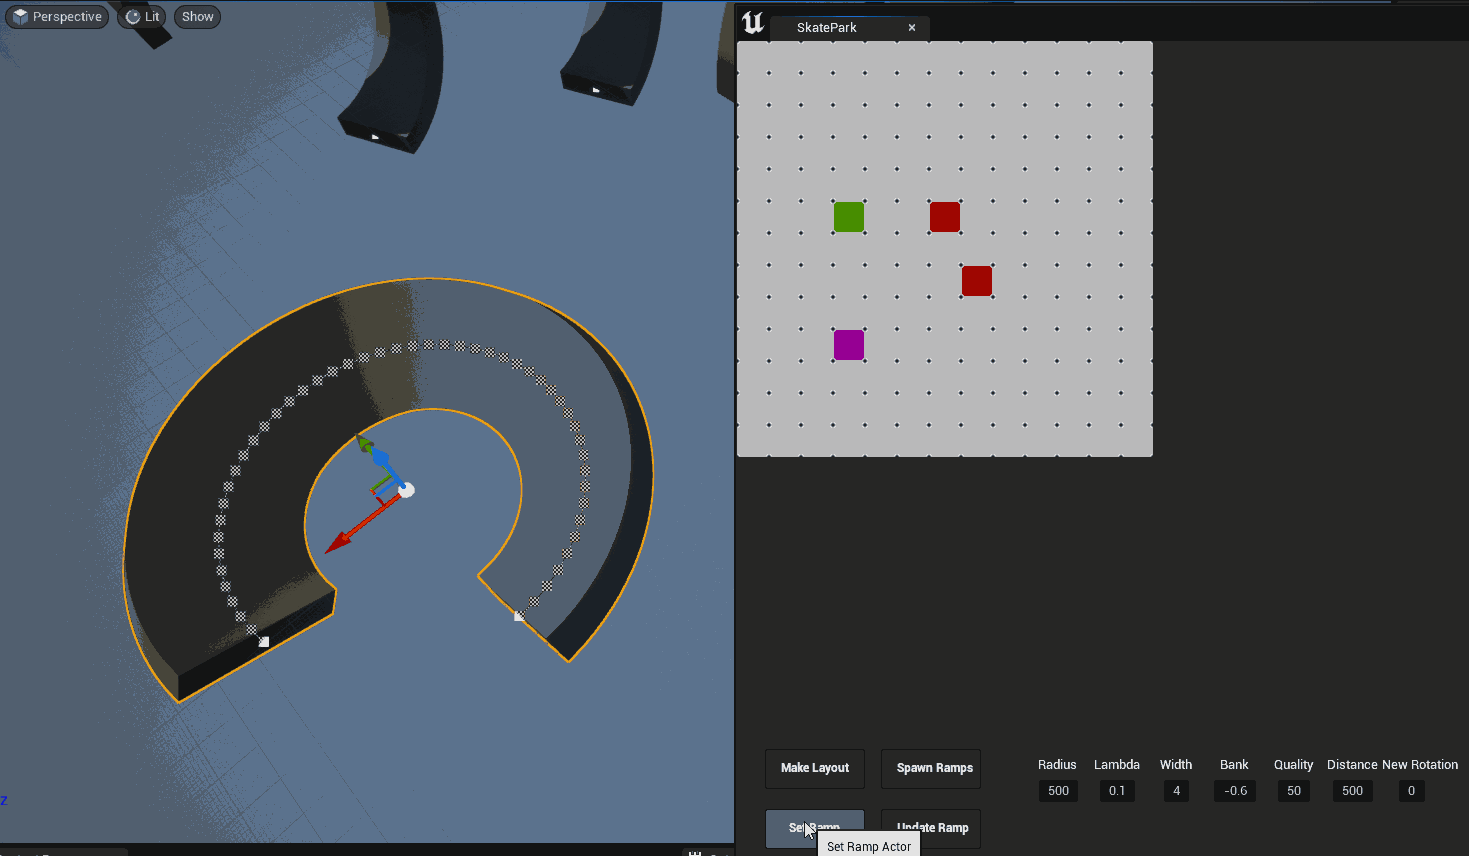Viewport: 1469px width, 856px height.
Task: Switch to the SkatePark tab
Action: pos(826,28)
